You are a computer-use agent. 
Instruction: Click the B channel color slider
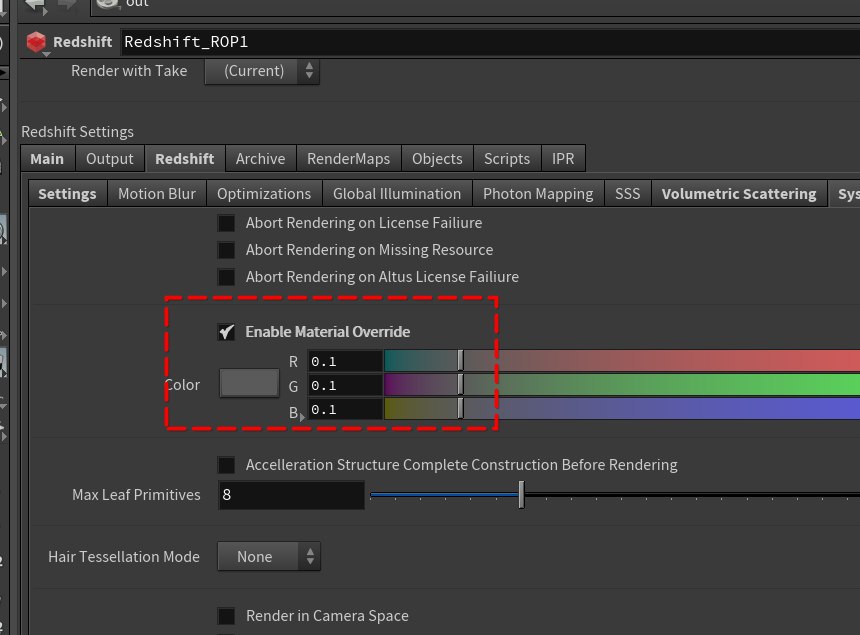622,409
